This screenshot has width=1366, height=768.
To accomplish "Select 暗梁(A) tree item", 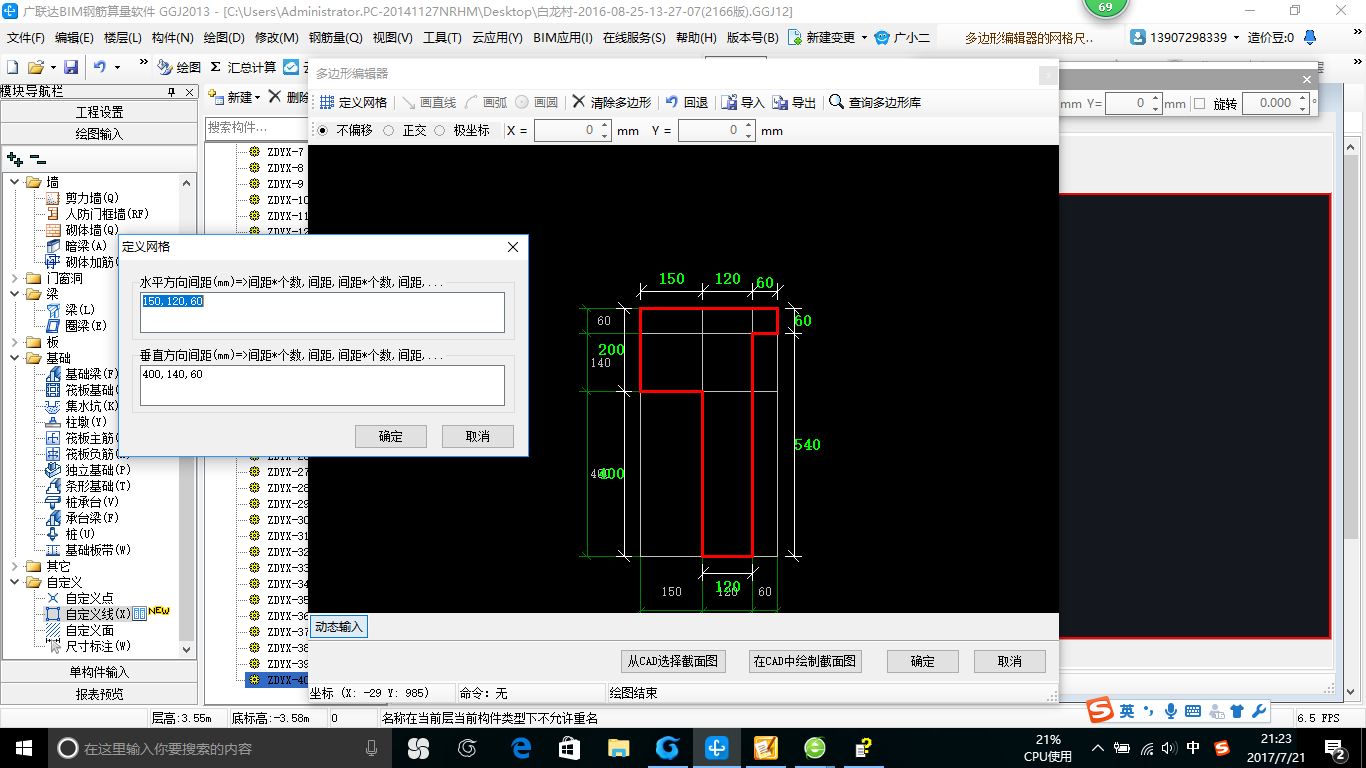I will point(86,246).
